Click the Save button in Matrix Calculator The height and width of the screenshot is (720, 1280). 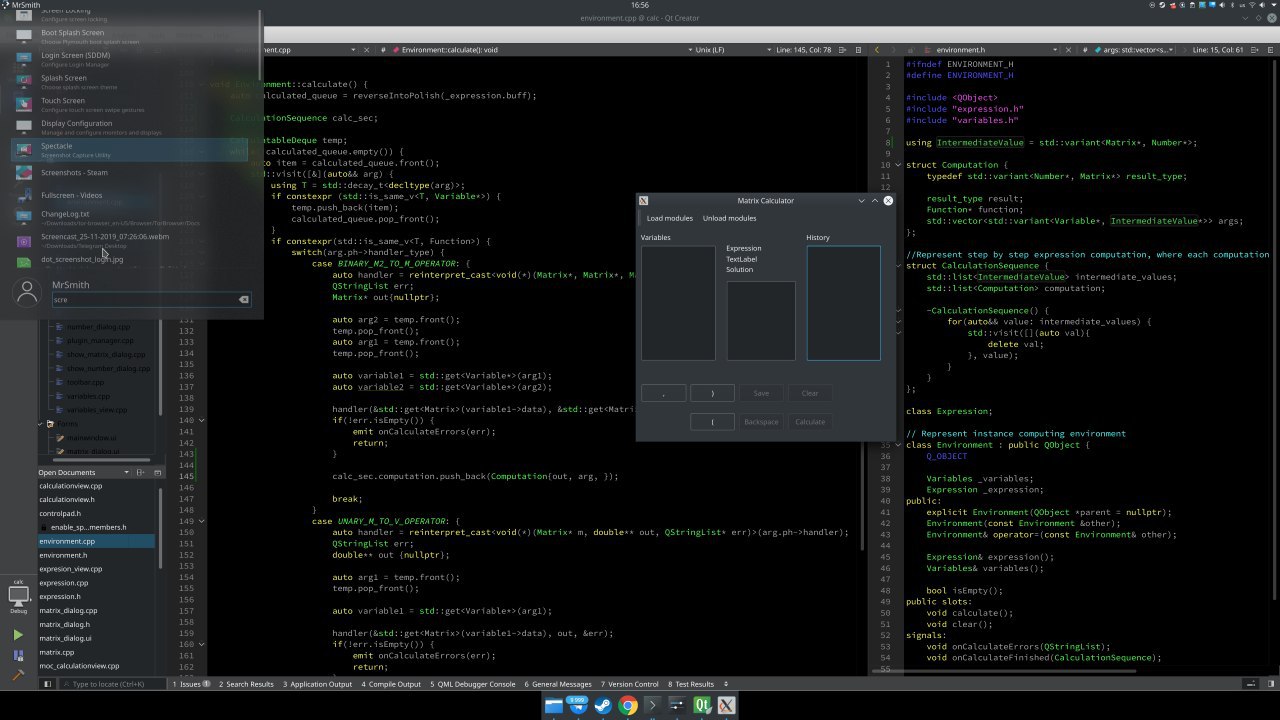pyautogui.click(x=761, y=394)
